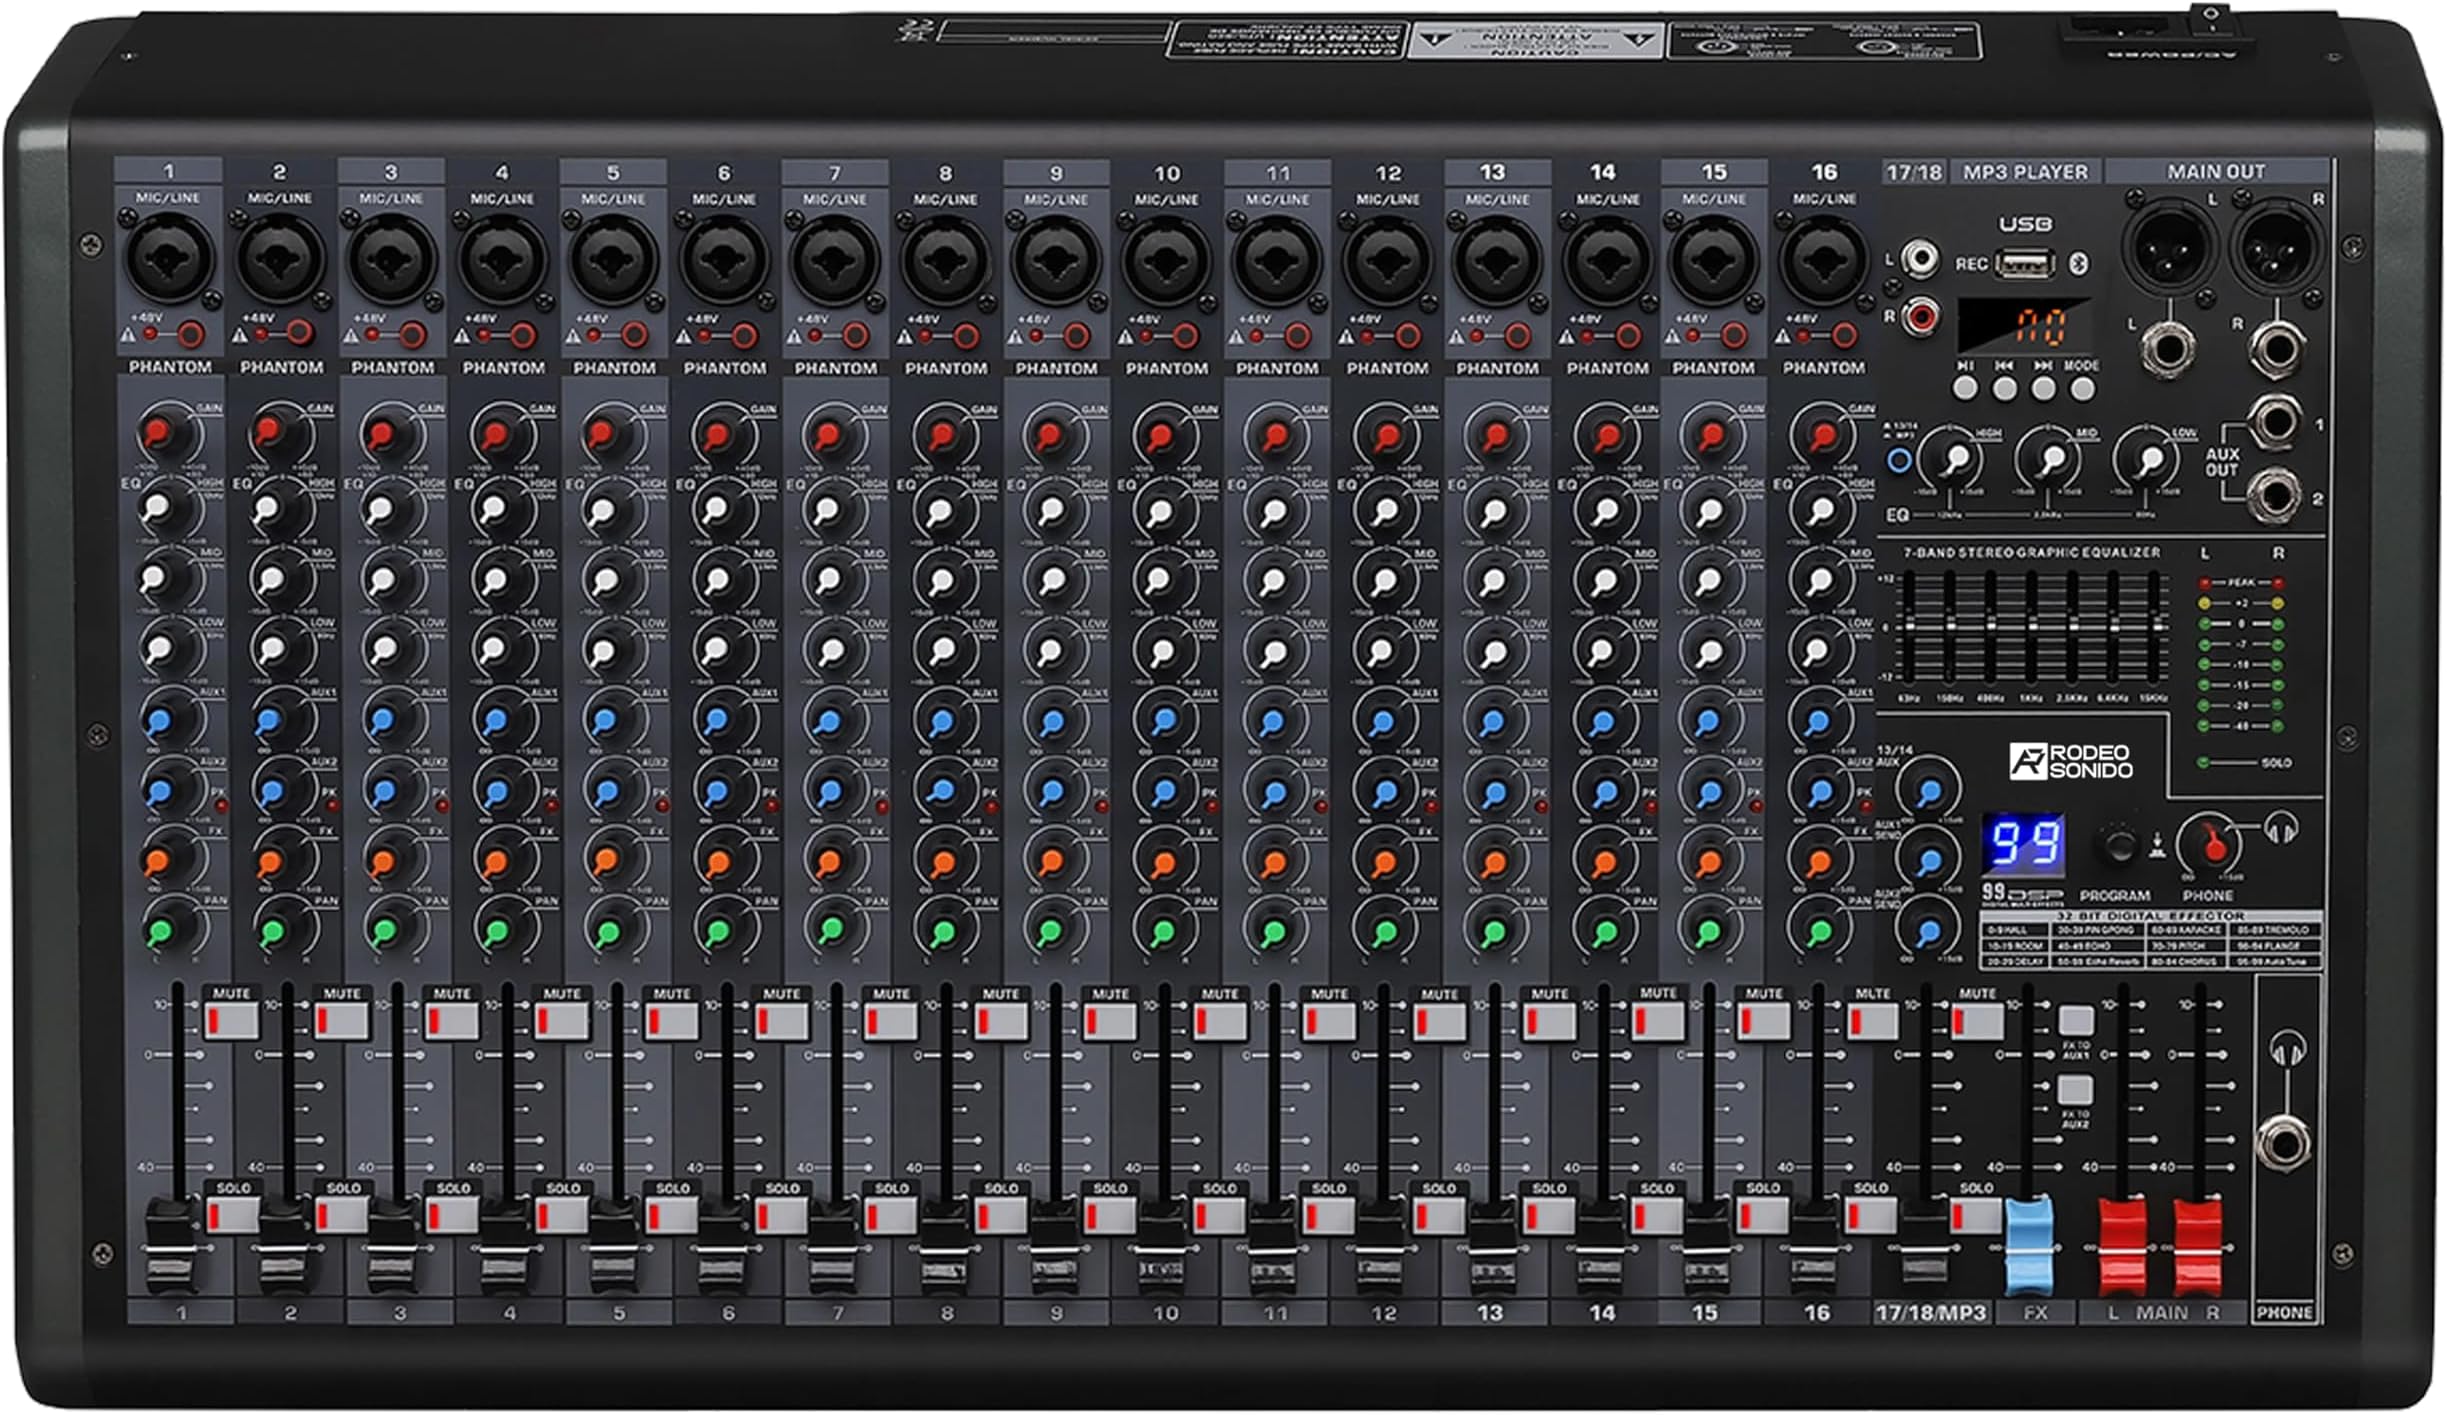
Task: Toggle channel 16 +48V phantom power switch
Action: (1844, 335)
